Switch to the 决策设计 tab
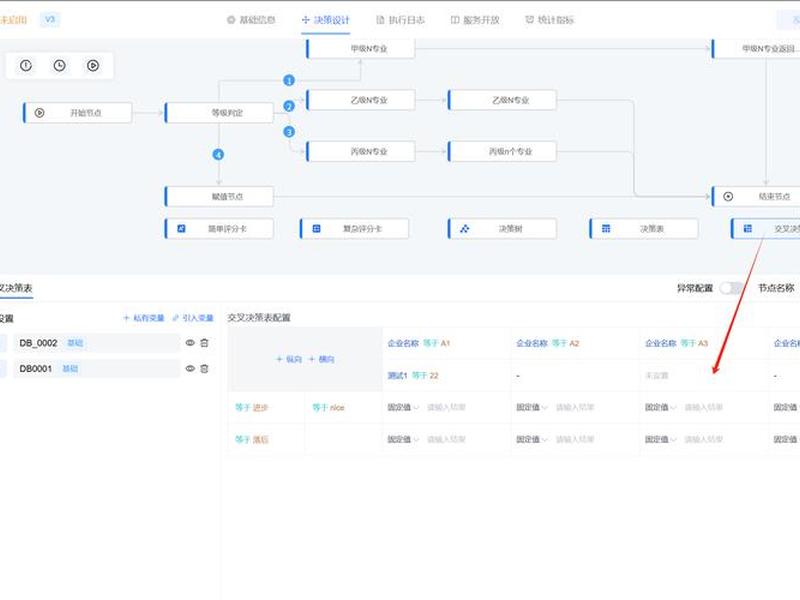This screenshot has height=600, width=800. (326, 20)
